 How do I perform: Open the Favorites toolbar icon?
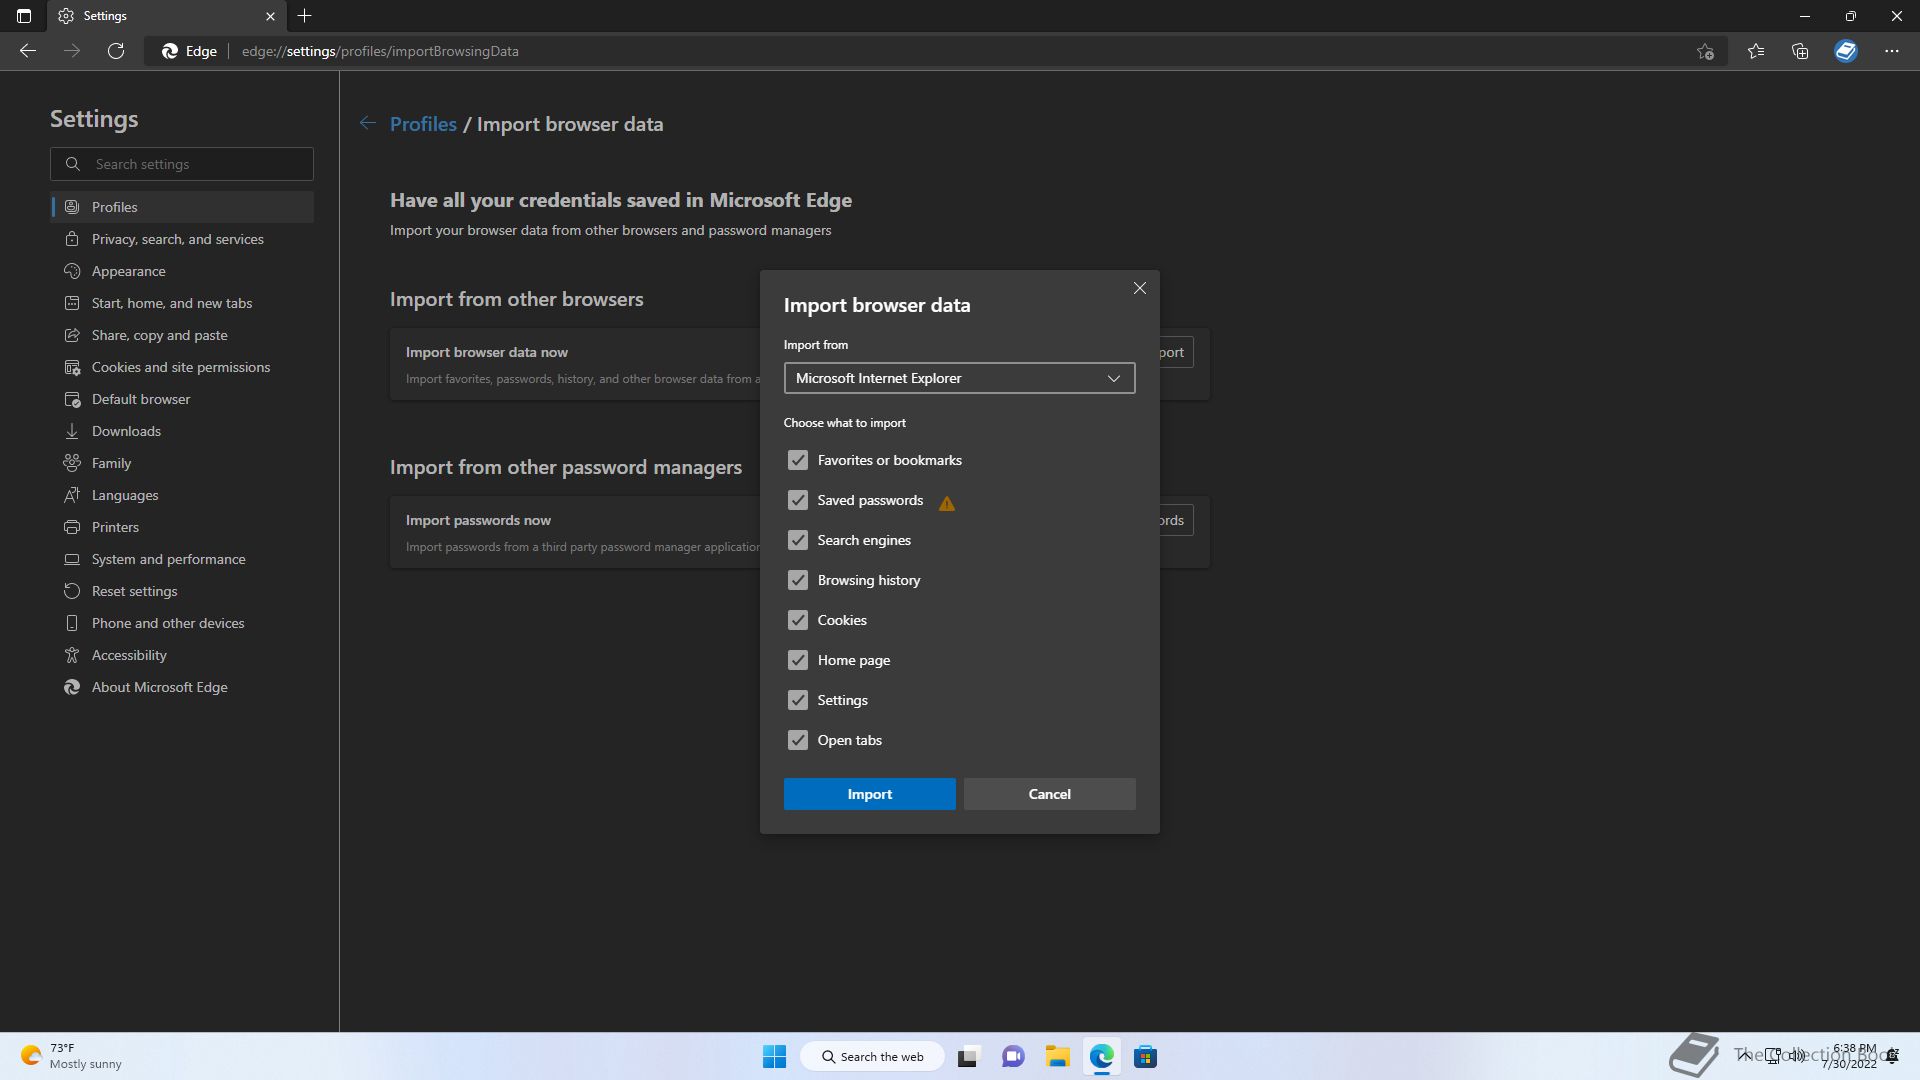pos(1756,51)
